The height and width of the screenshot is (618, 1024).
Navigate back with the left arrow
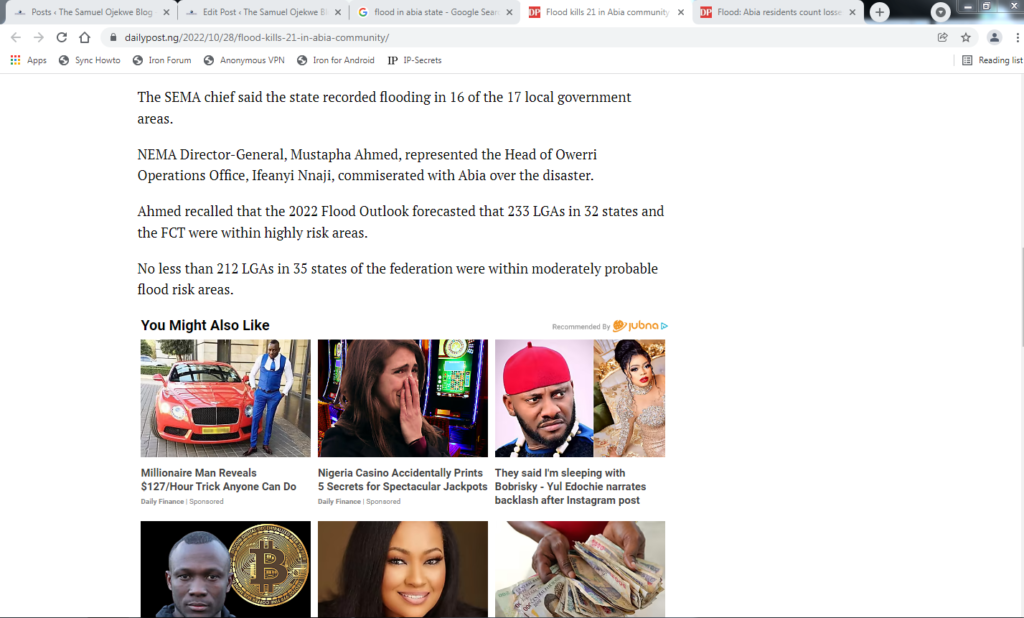[x=16, y=37]
